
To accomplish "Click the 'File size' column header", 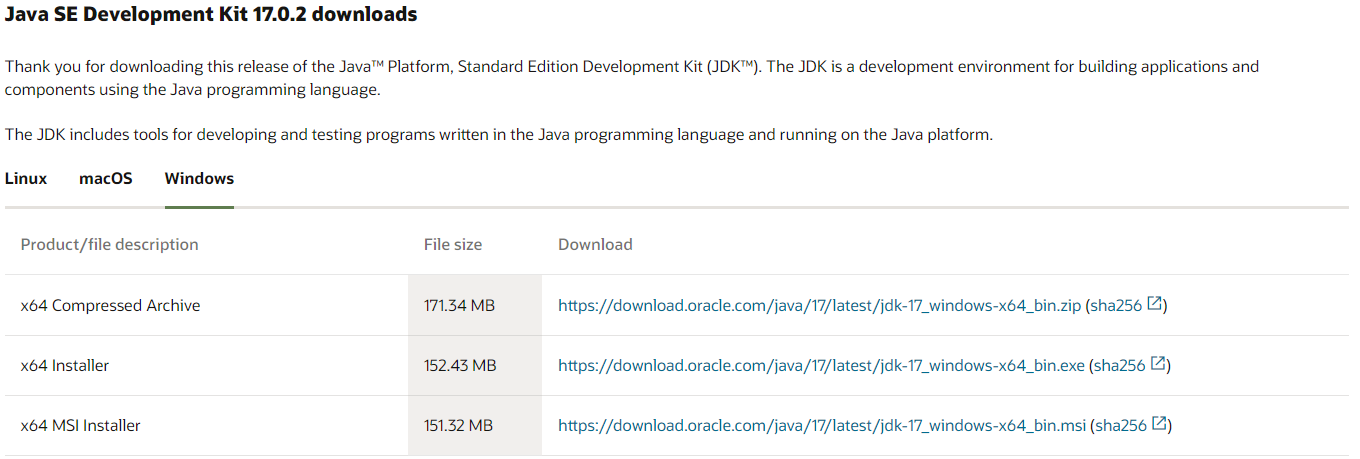I will pyautogui.click(x=453, y=245).
